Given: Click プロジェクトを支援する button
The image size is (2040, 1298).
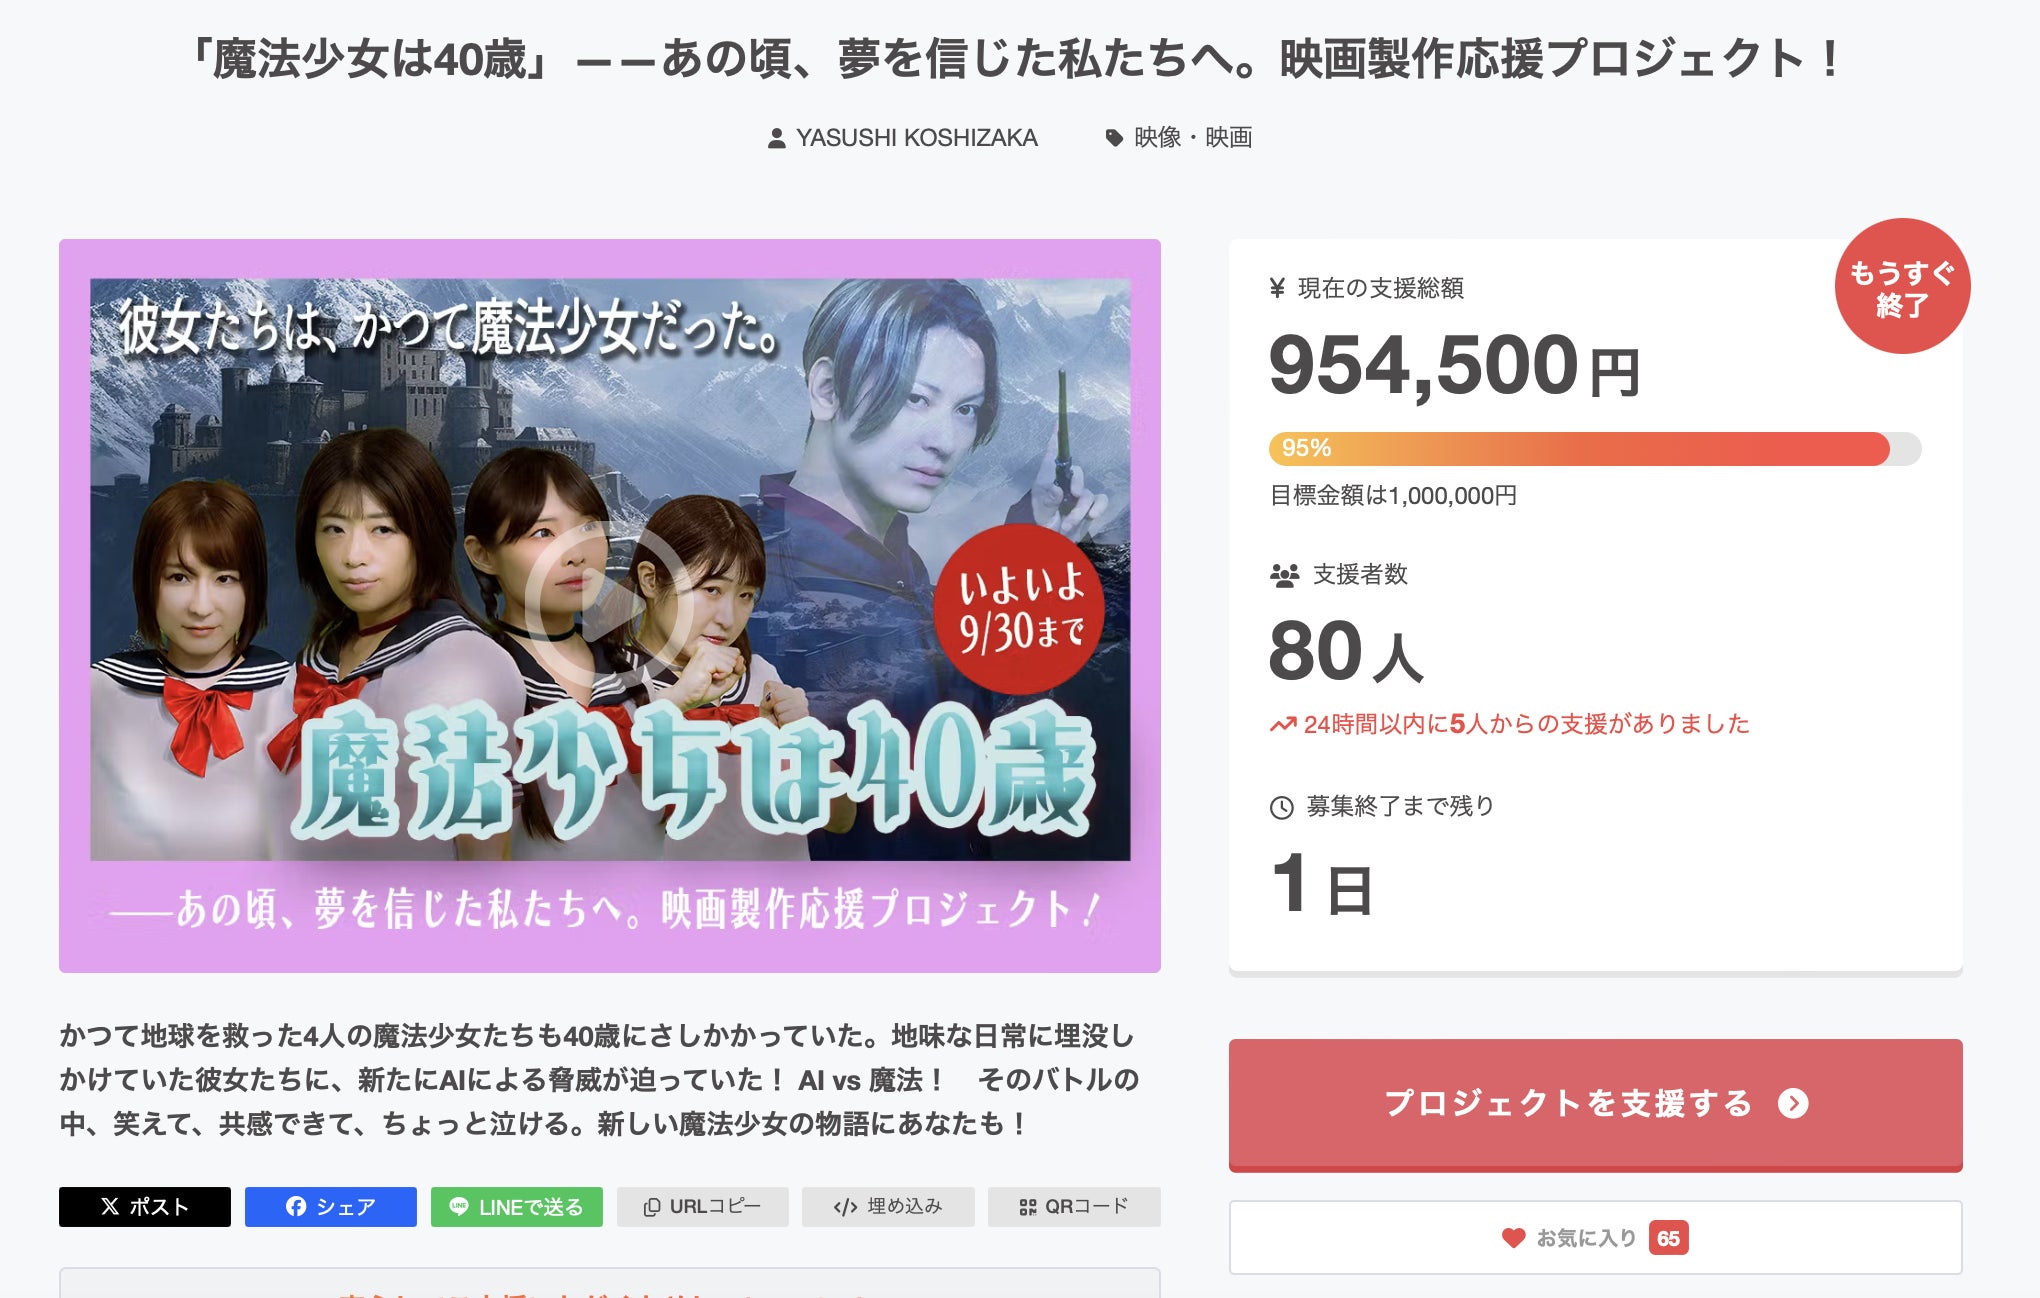Looking at the screenshot, I should pyautogui.click(x=1595, y=1103).
